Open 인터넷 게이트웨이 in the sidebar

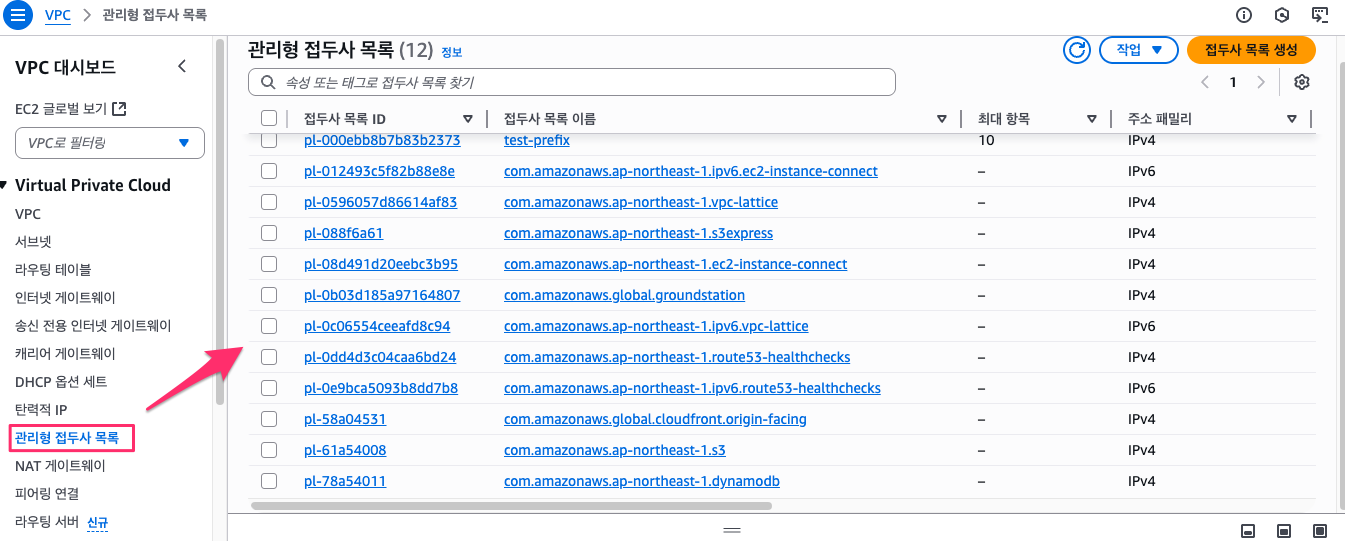click(x=66, y=298)
